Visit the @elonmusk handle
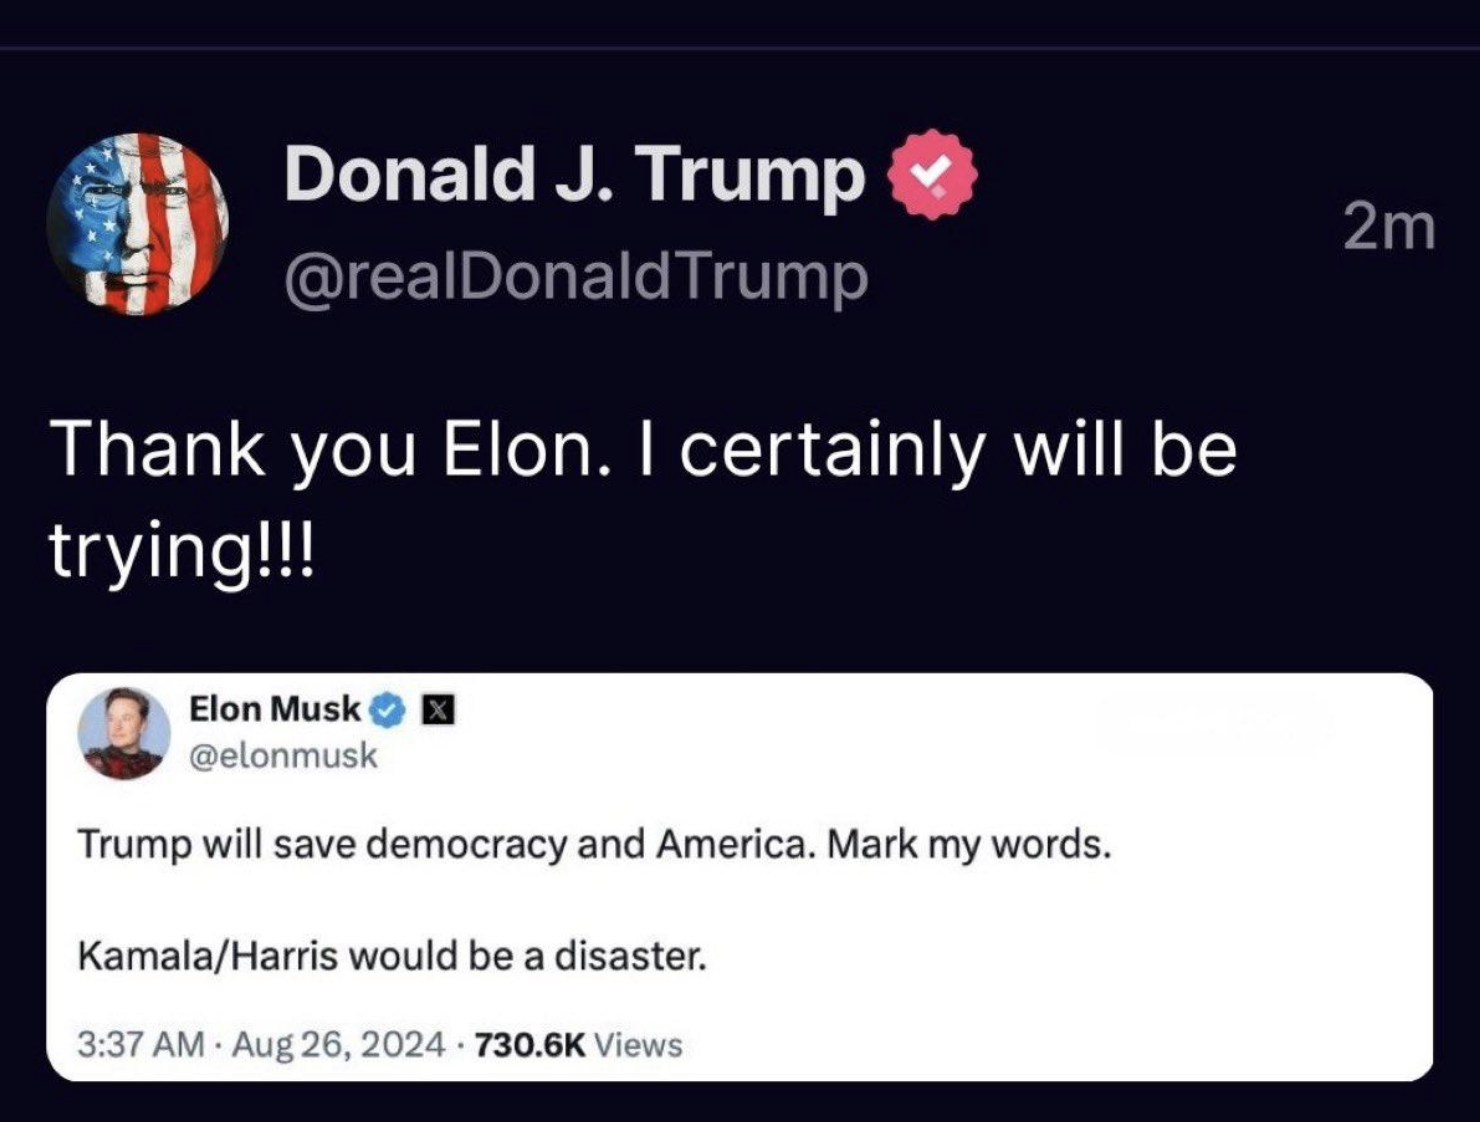The image size is (1480, 1122). pos(284,755)
